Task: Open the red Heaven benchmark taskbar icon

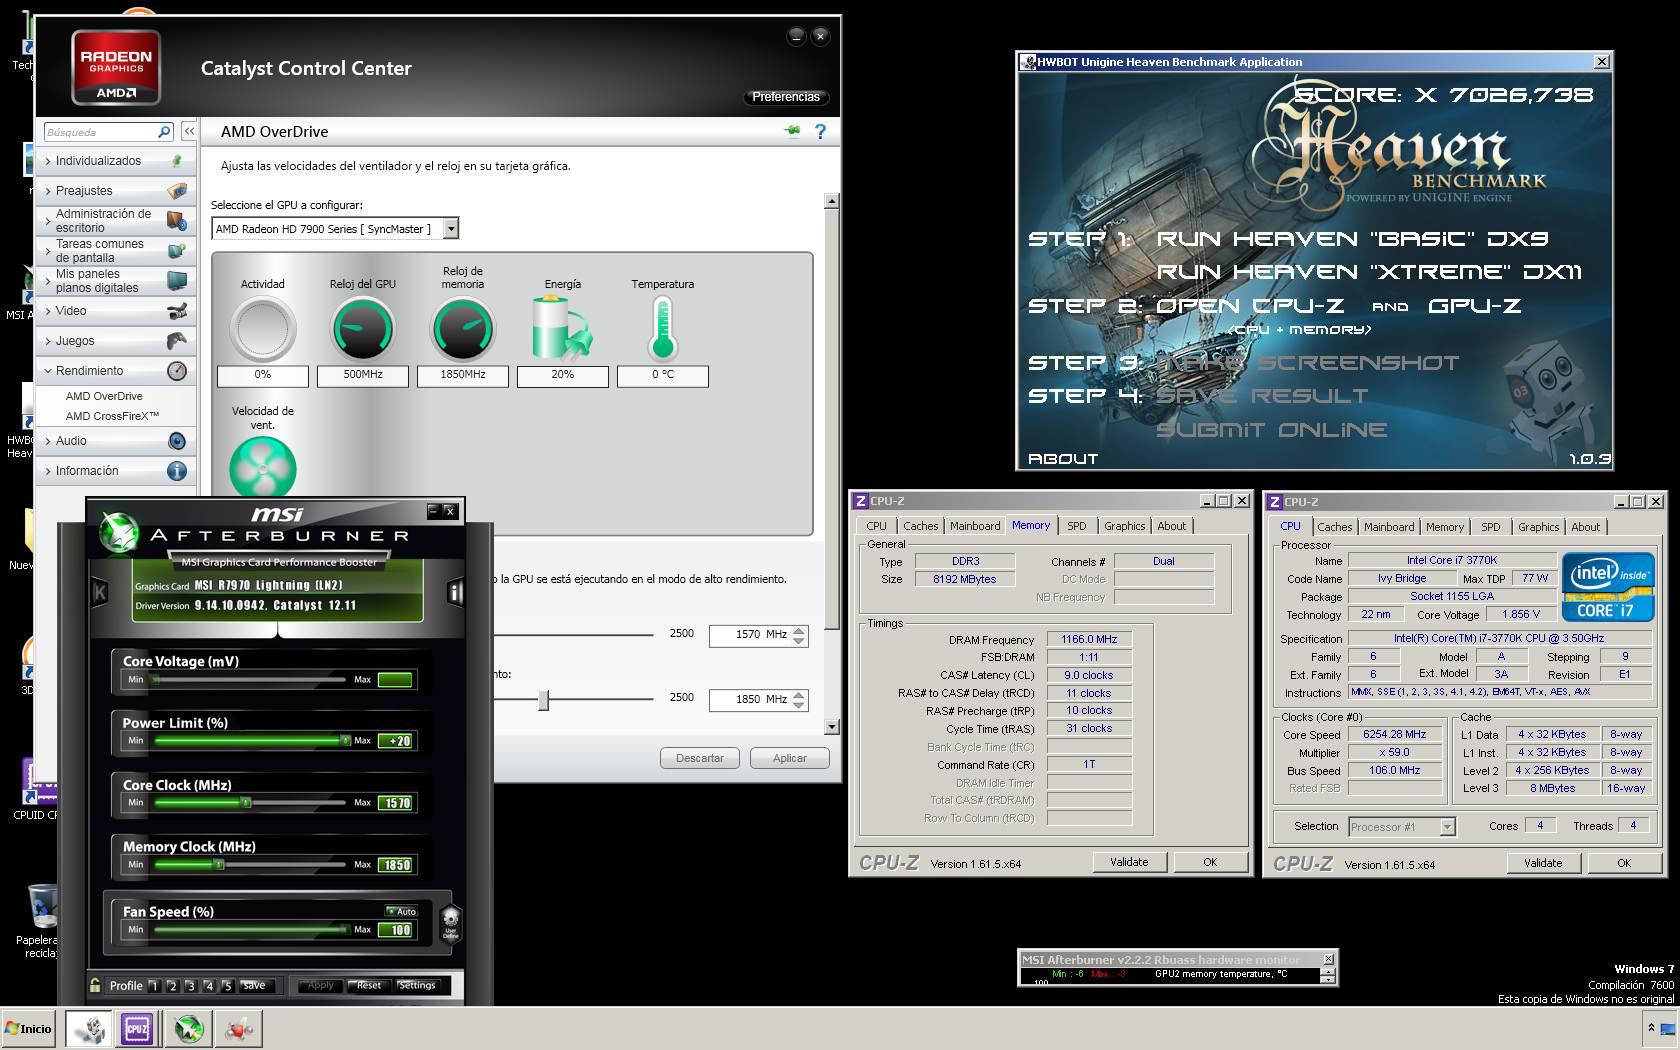Action: tap(240, 1028)
